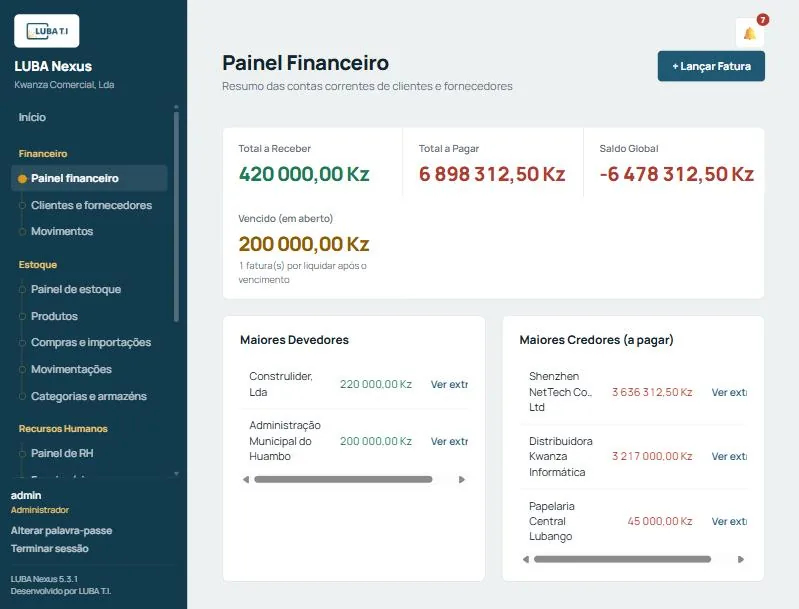799x609 pixels.
Task: Open Clientes e fornecedores
Action: coord(91,205)
